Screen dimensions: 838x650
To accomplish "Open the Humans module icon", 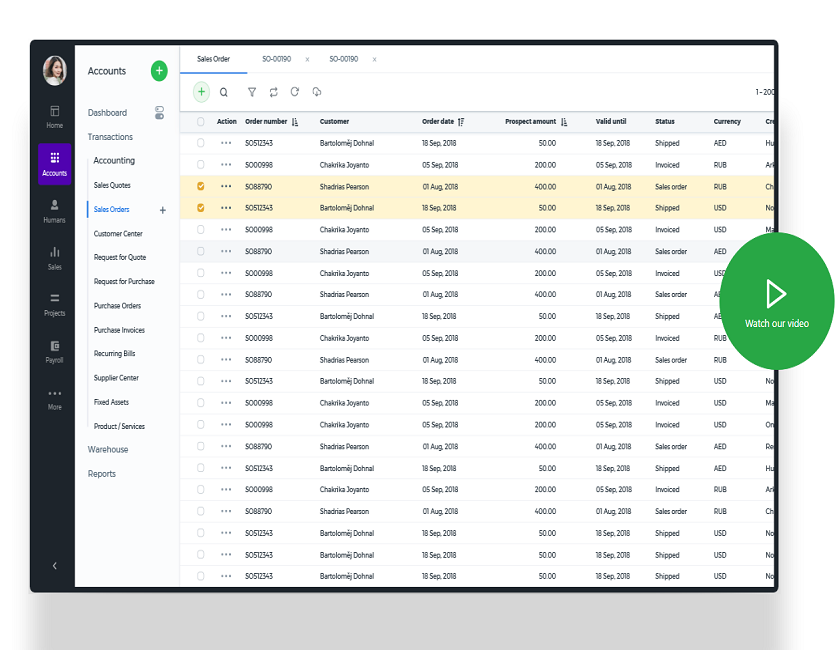I will pyautogui.click(x=54, y=211).
